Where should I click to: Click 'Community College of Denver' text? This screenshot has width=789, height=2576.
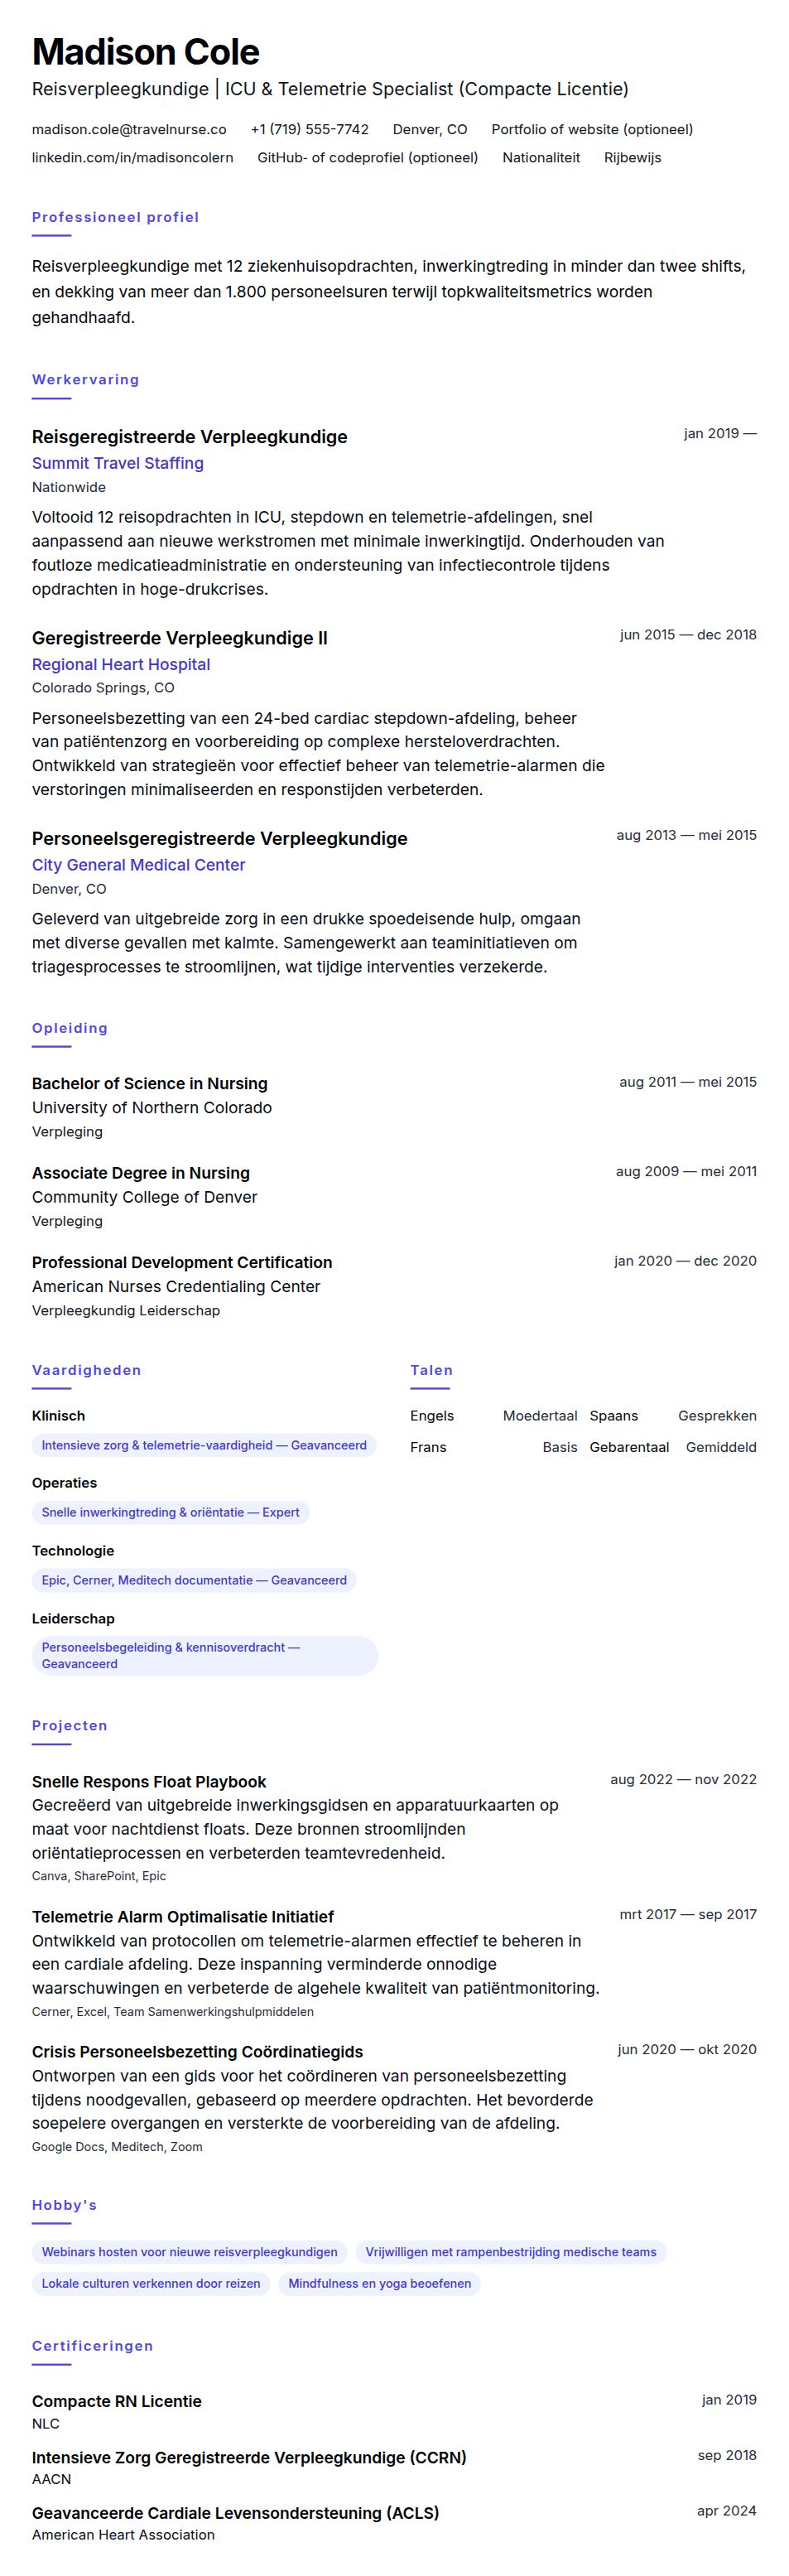(145, 1197)
